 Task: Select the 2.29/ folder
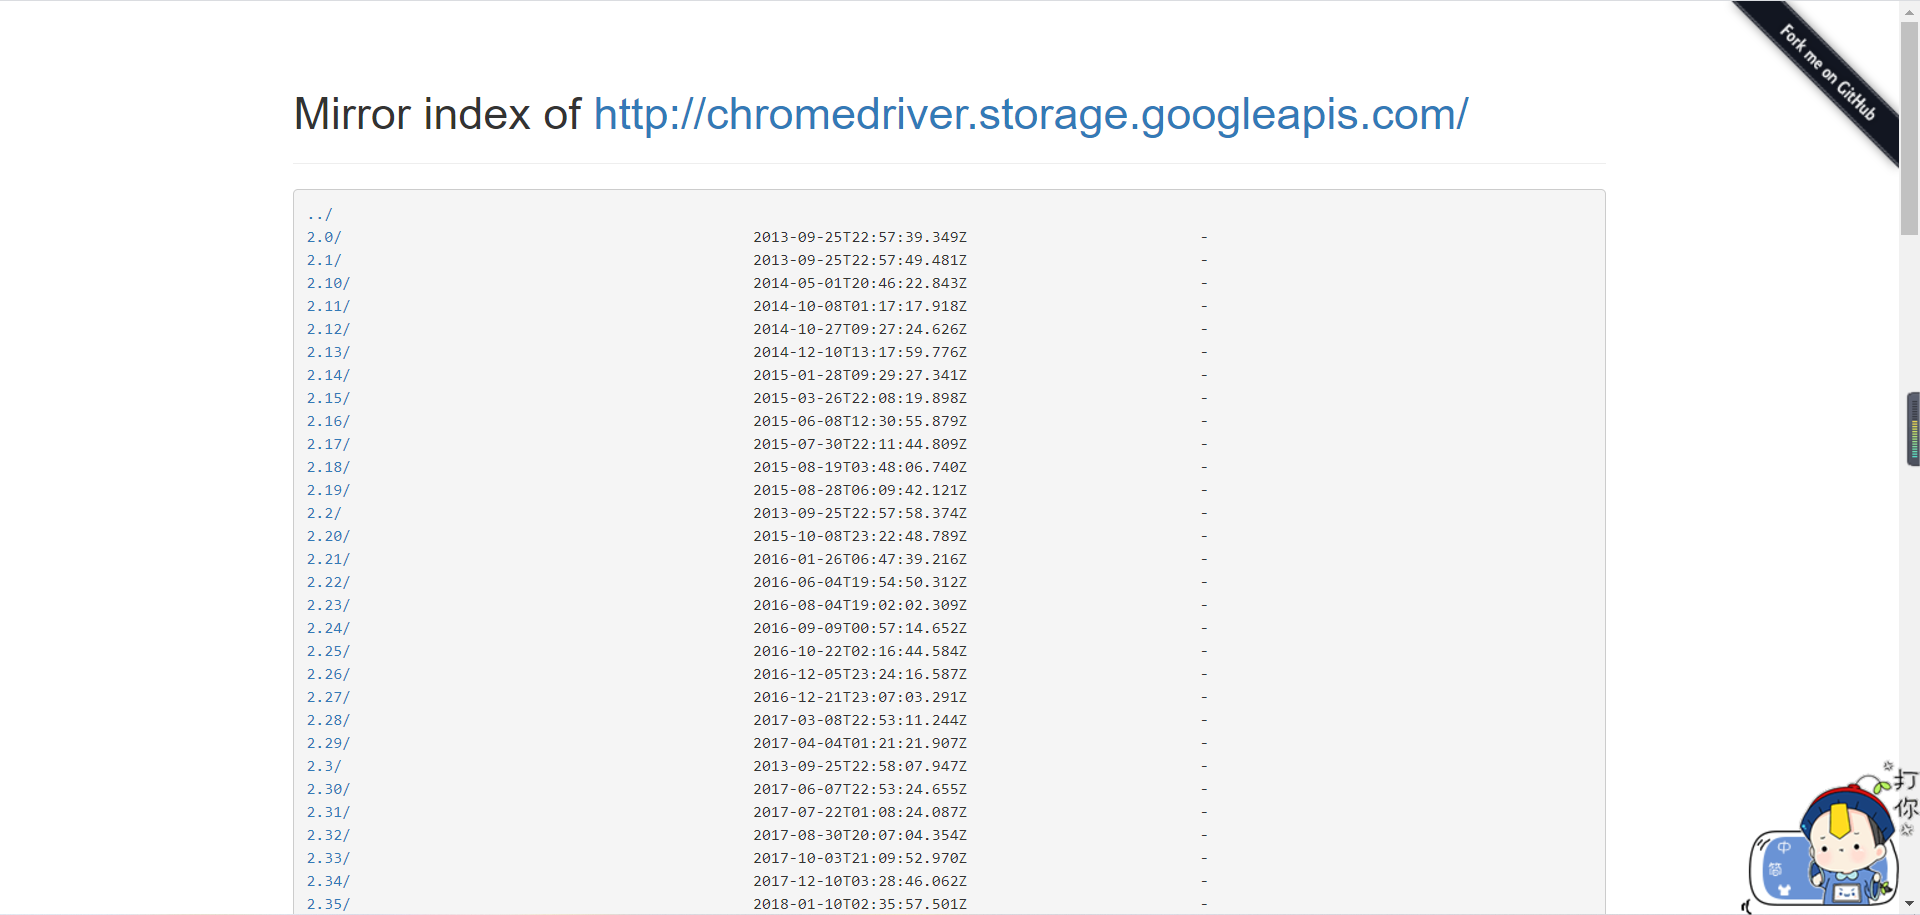tap(328, 744)
